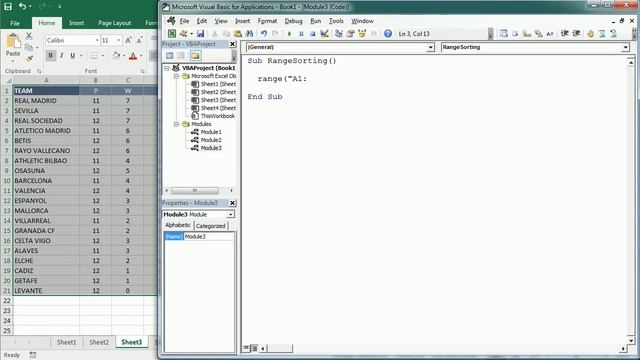This screenshot has width=640, height=360.
Task: Collapse the Modules folder node
Action: pyautogui.click(x=176, y=124)
